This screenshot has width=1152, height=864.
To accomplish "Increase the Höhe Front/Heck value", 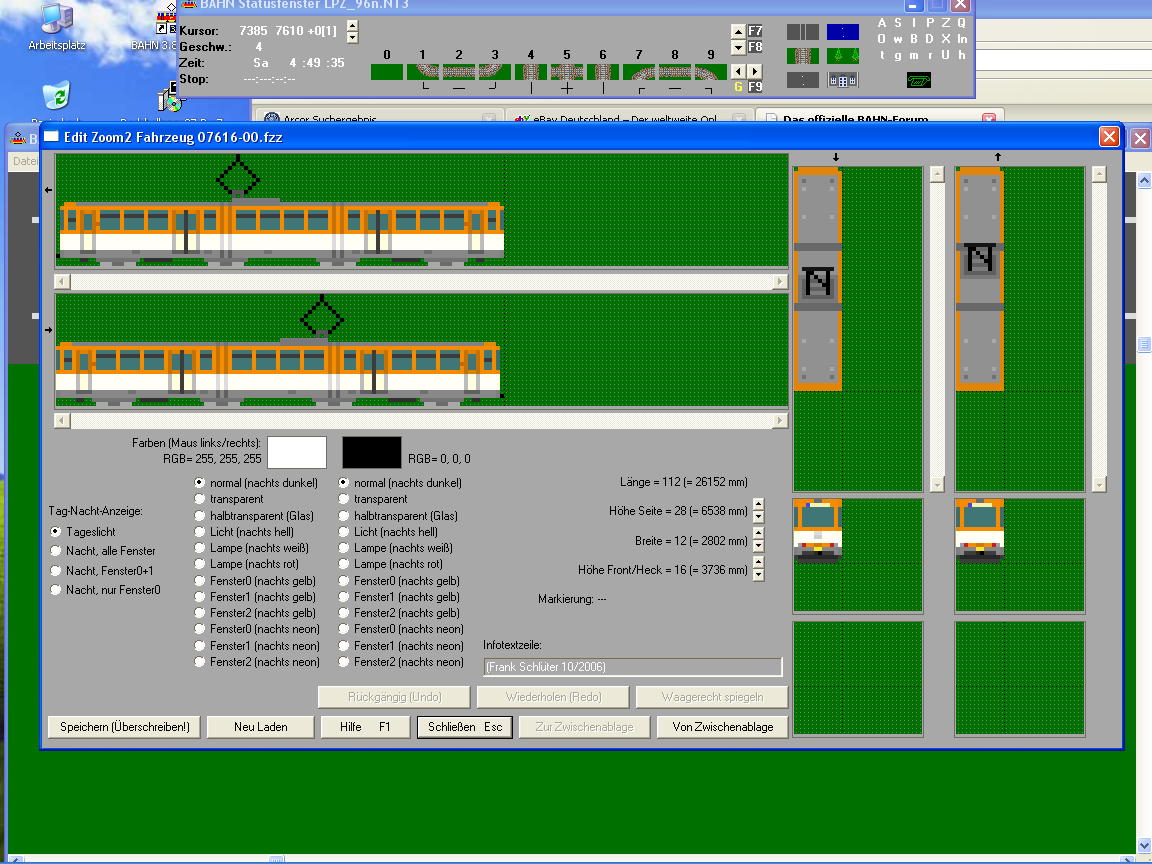I will pyautogui.click(x=758, y=562).
